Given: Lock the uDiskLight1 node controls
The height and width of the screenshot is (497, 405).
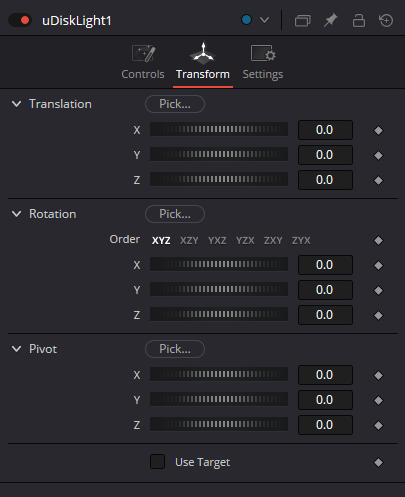Looking at the screenshot, I should [359, 20].
